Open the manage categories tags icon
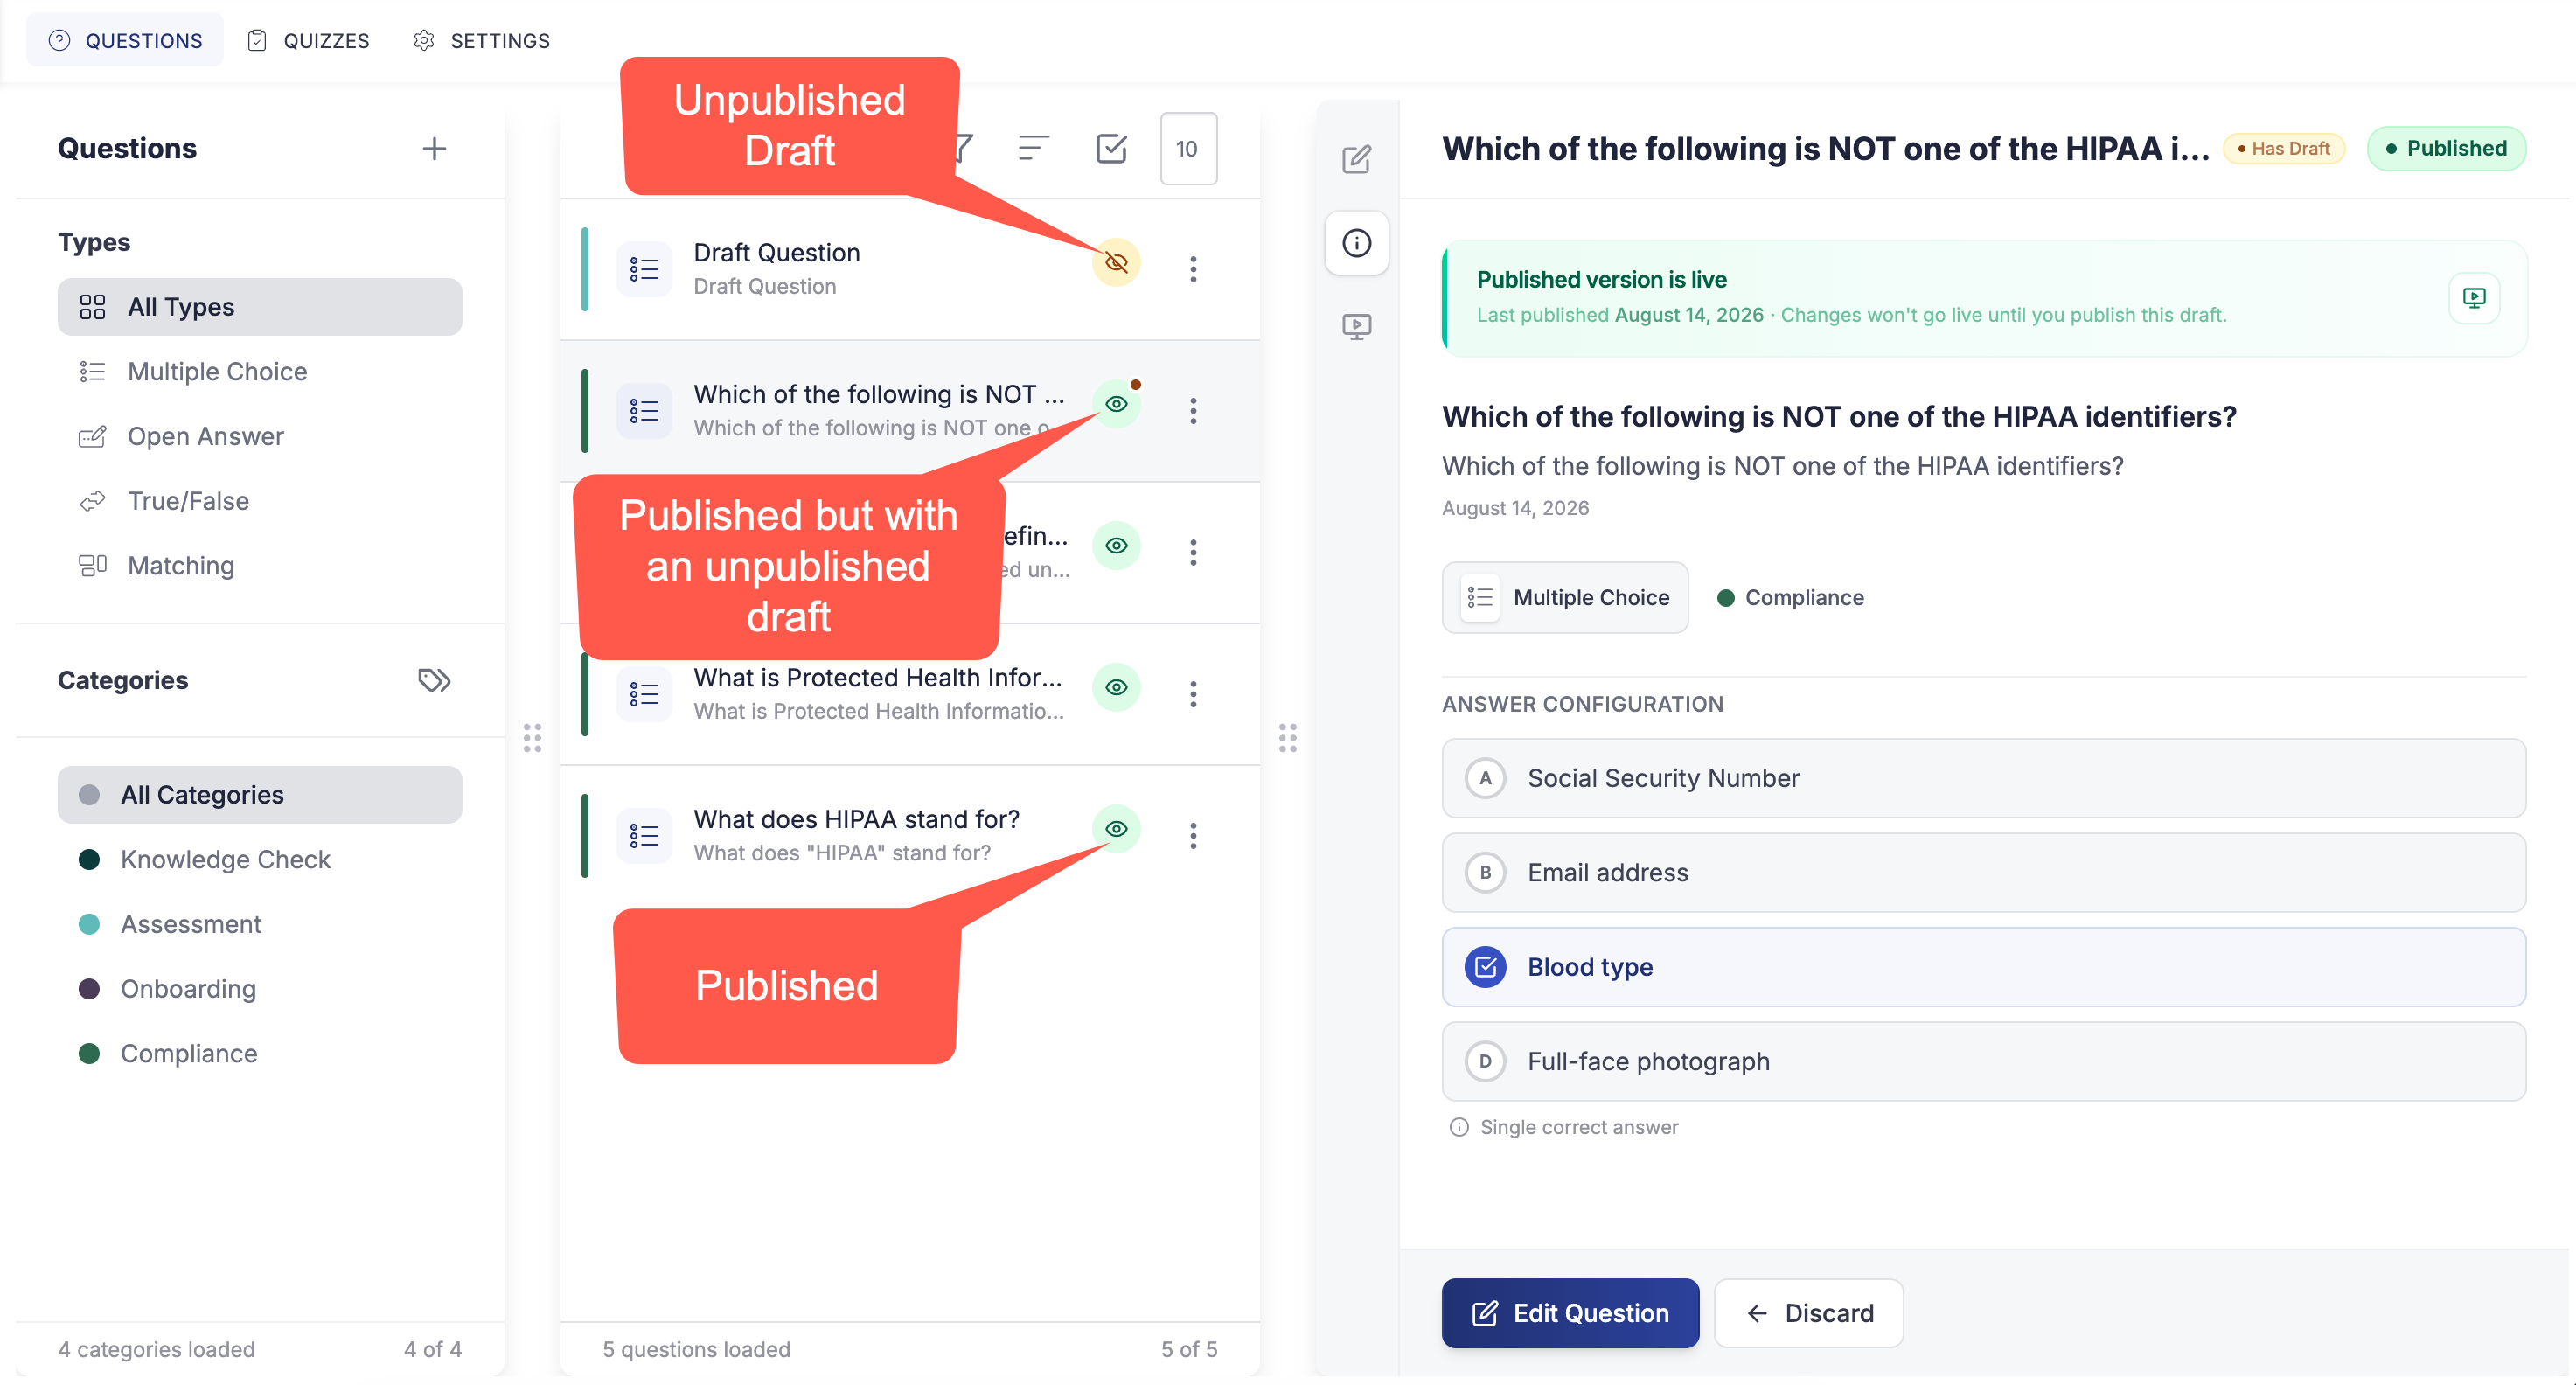 click(x=434, y=680)
